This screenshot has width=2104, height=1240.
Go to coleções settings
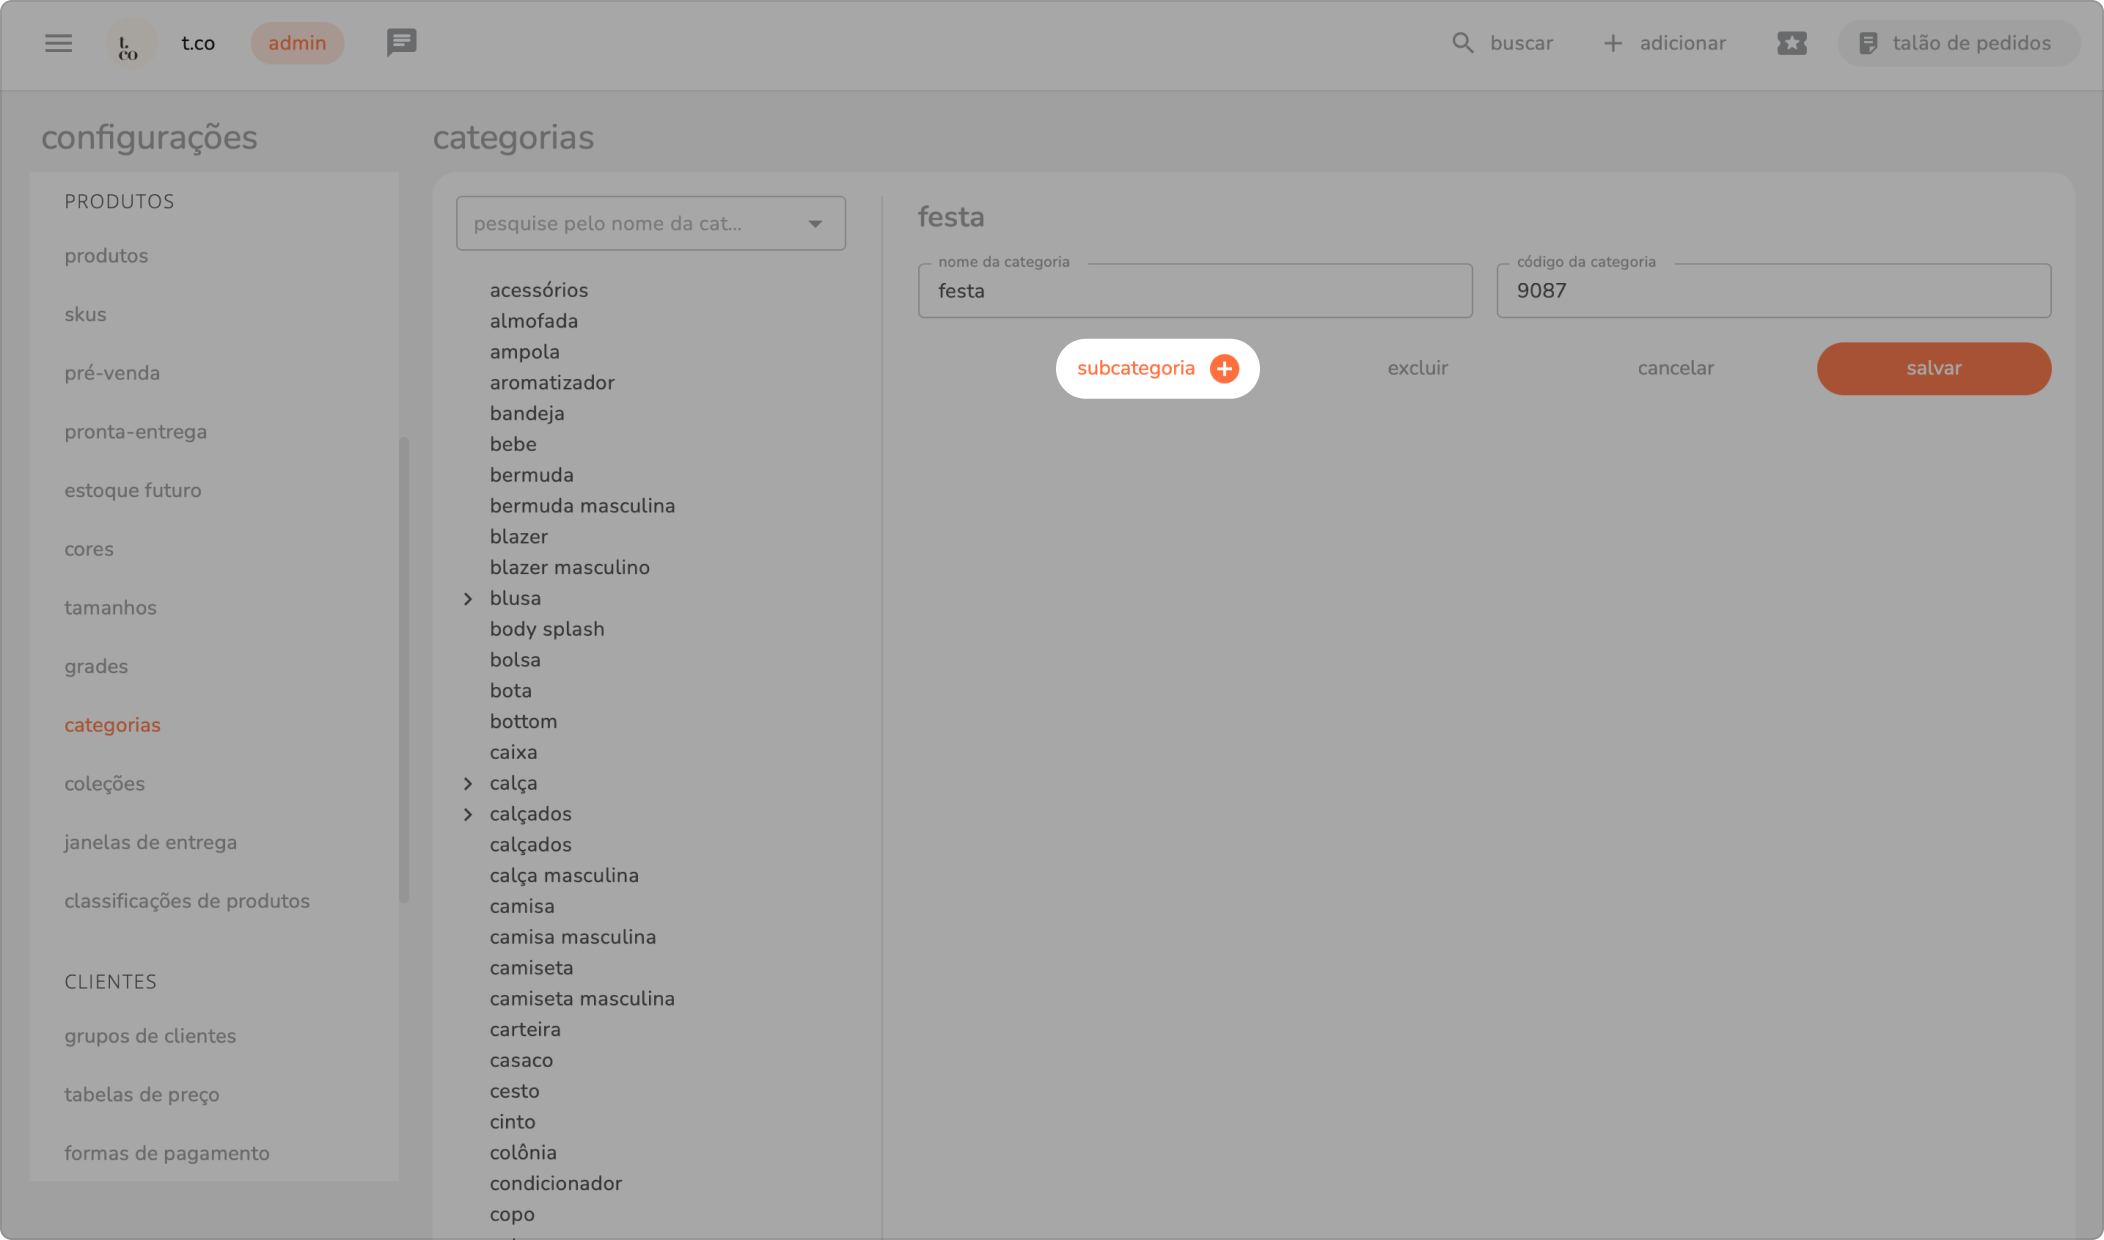point(104,784)
